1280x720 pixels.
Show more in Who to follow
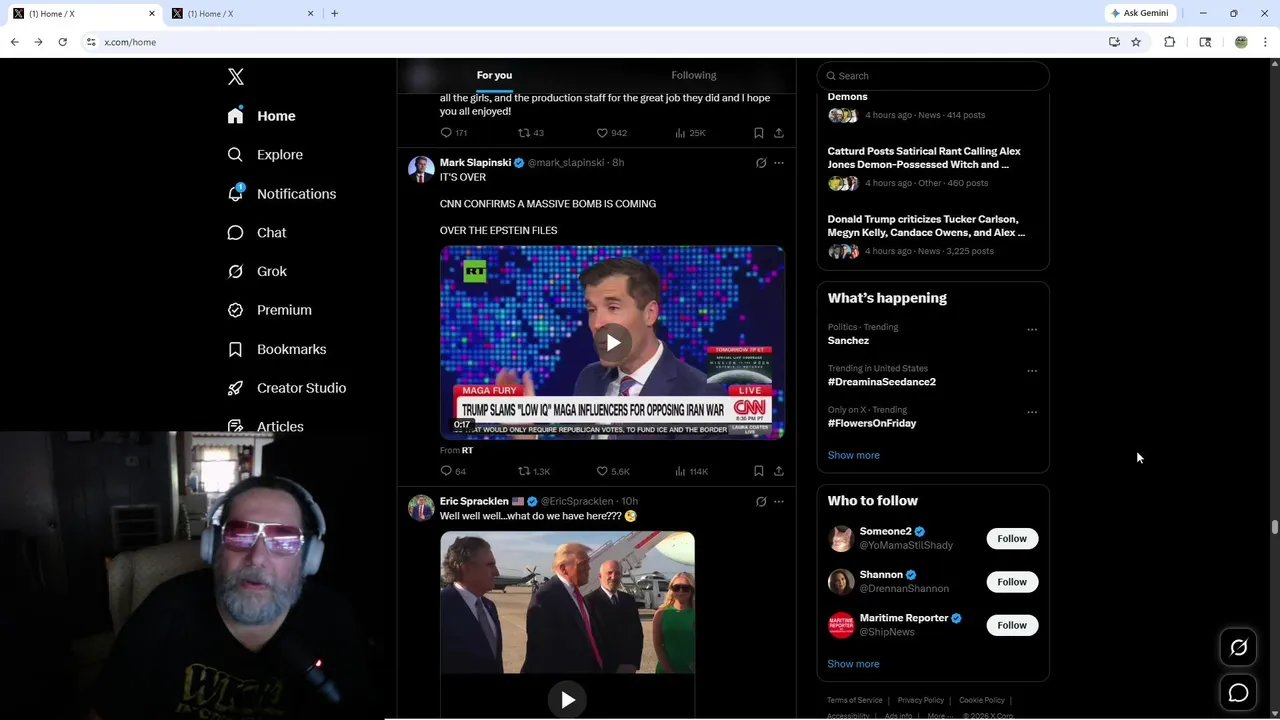click(x=853, y=664)
